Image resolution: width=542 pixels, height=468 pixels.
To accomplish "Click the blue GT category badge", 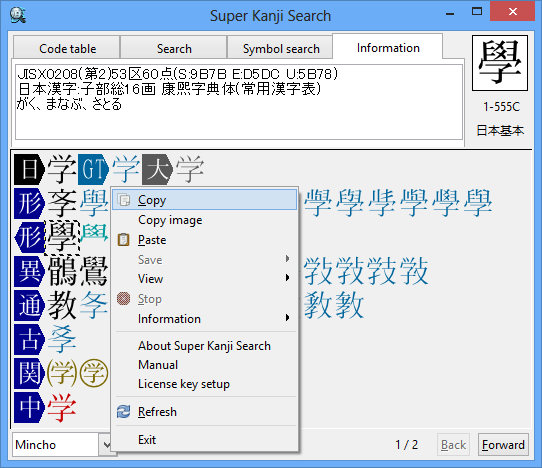I will coord(93,169).
